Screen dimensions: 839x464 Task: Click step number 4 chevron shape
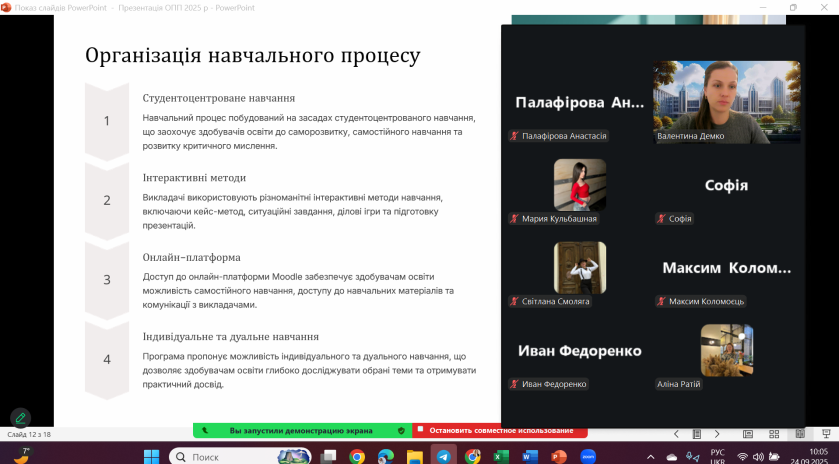[106, 360]
